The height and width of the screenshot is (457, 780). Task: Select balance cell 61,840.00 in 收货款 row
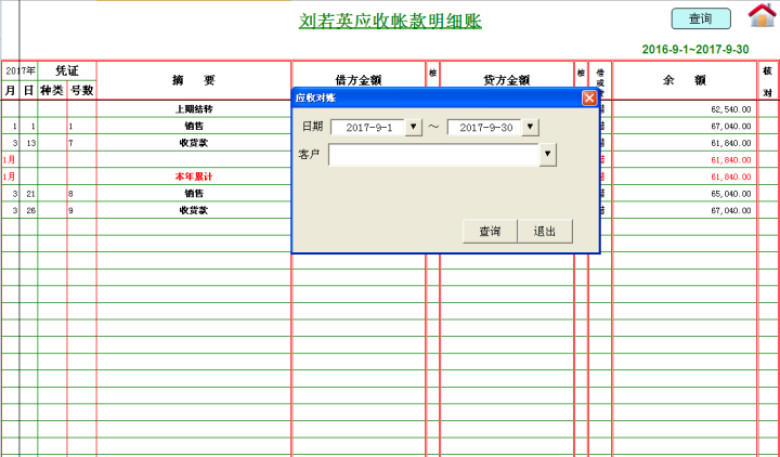(684, 143)
